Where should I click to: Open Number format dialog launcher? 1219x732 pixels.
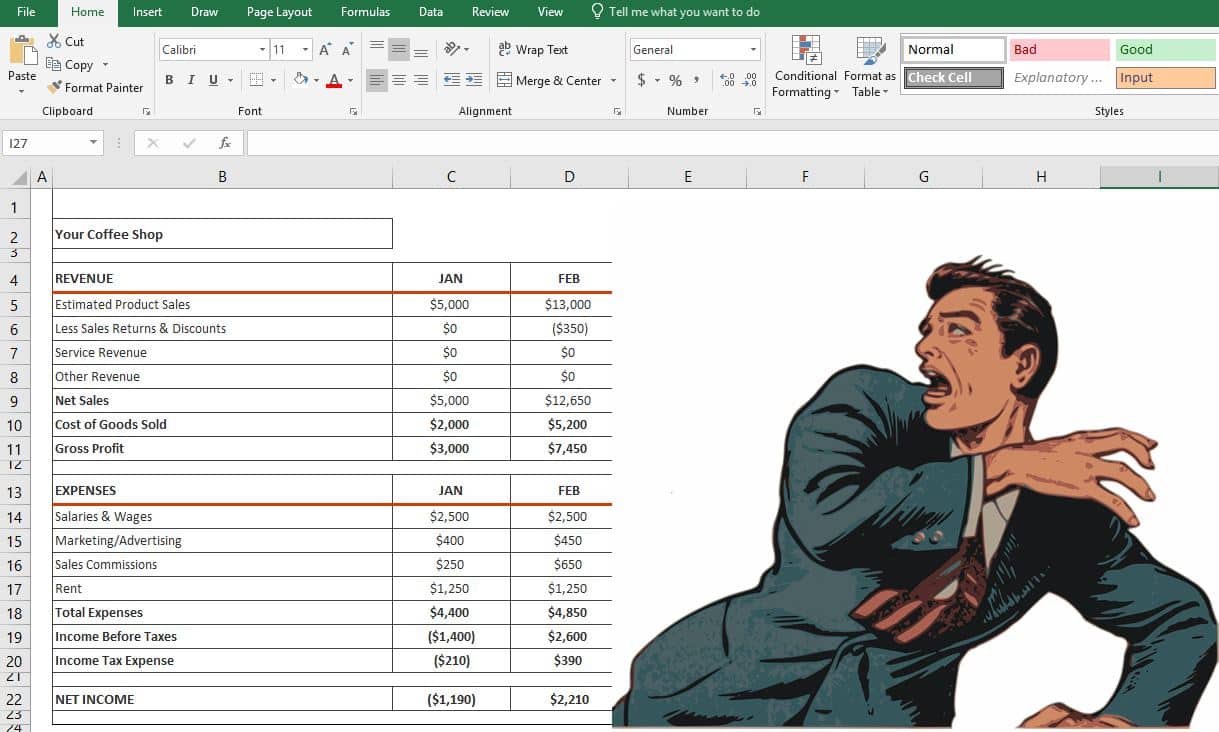(757, 111)
